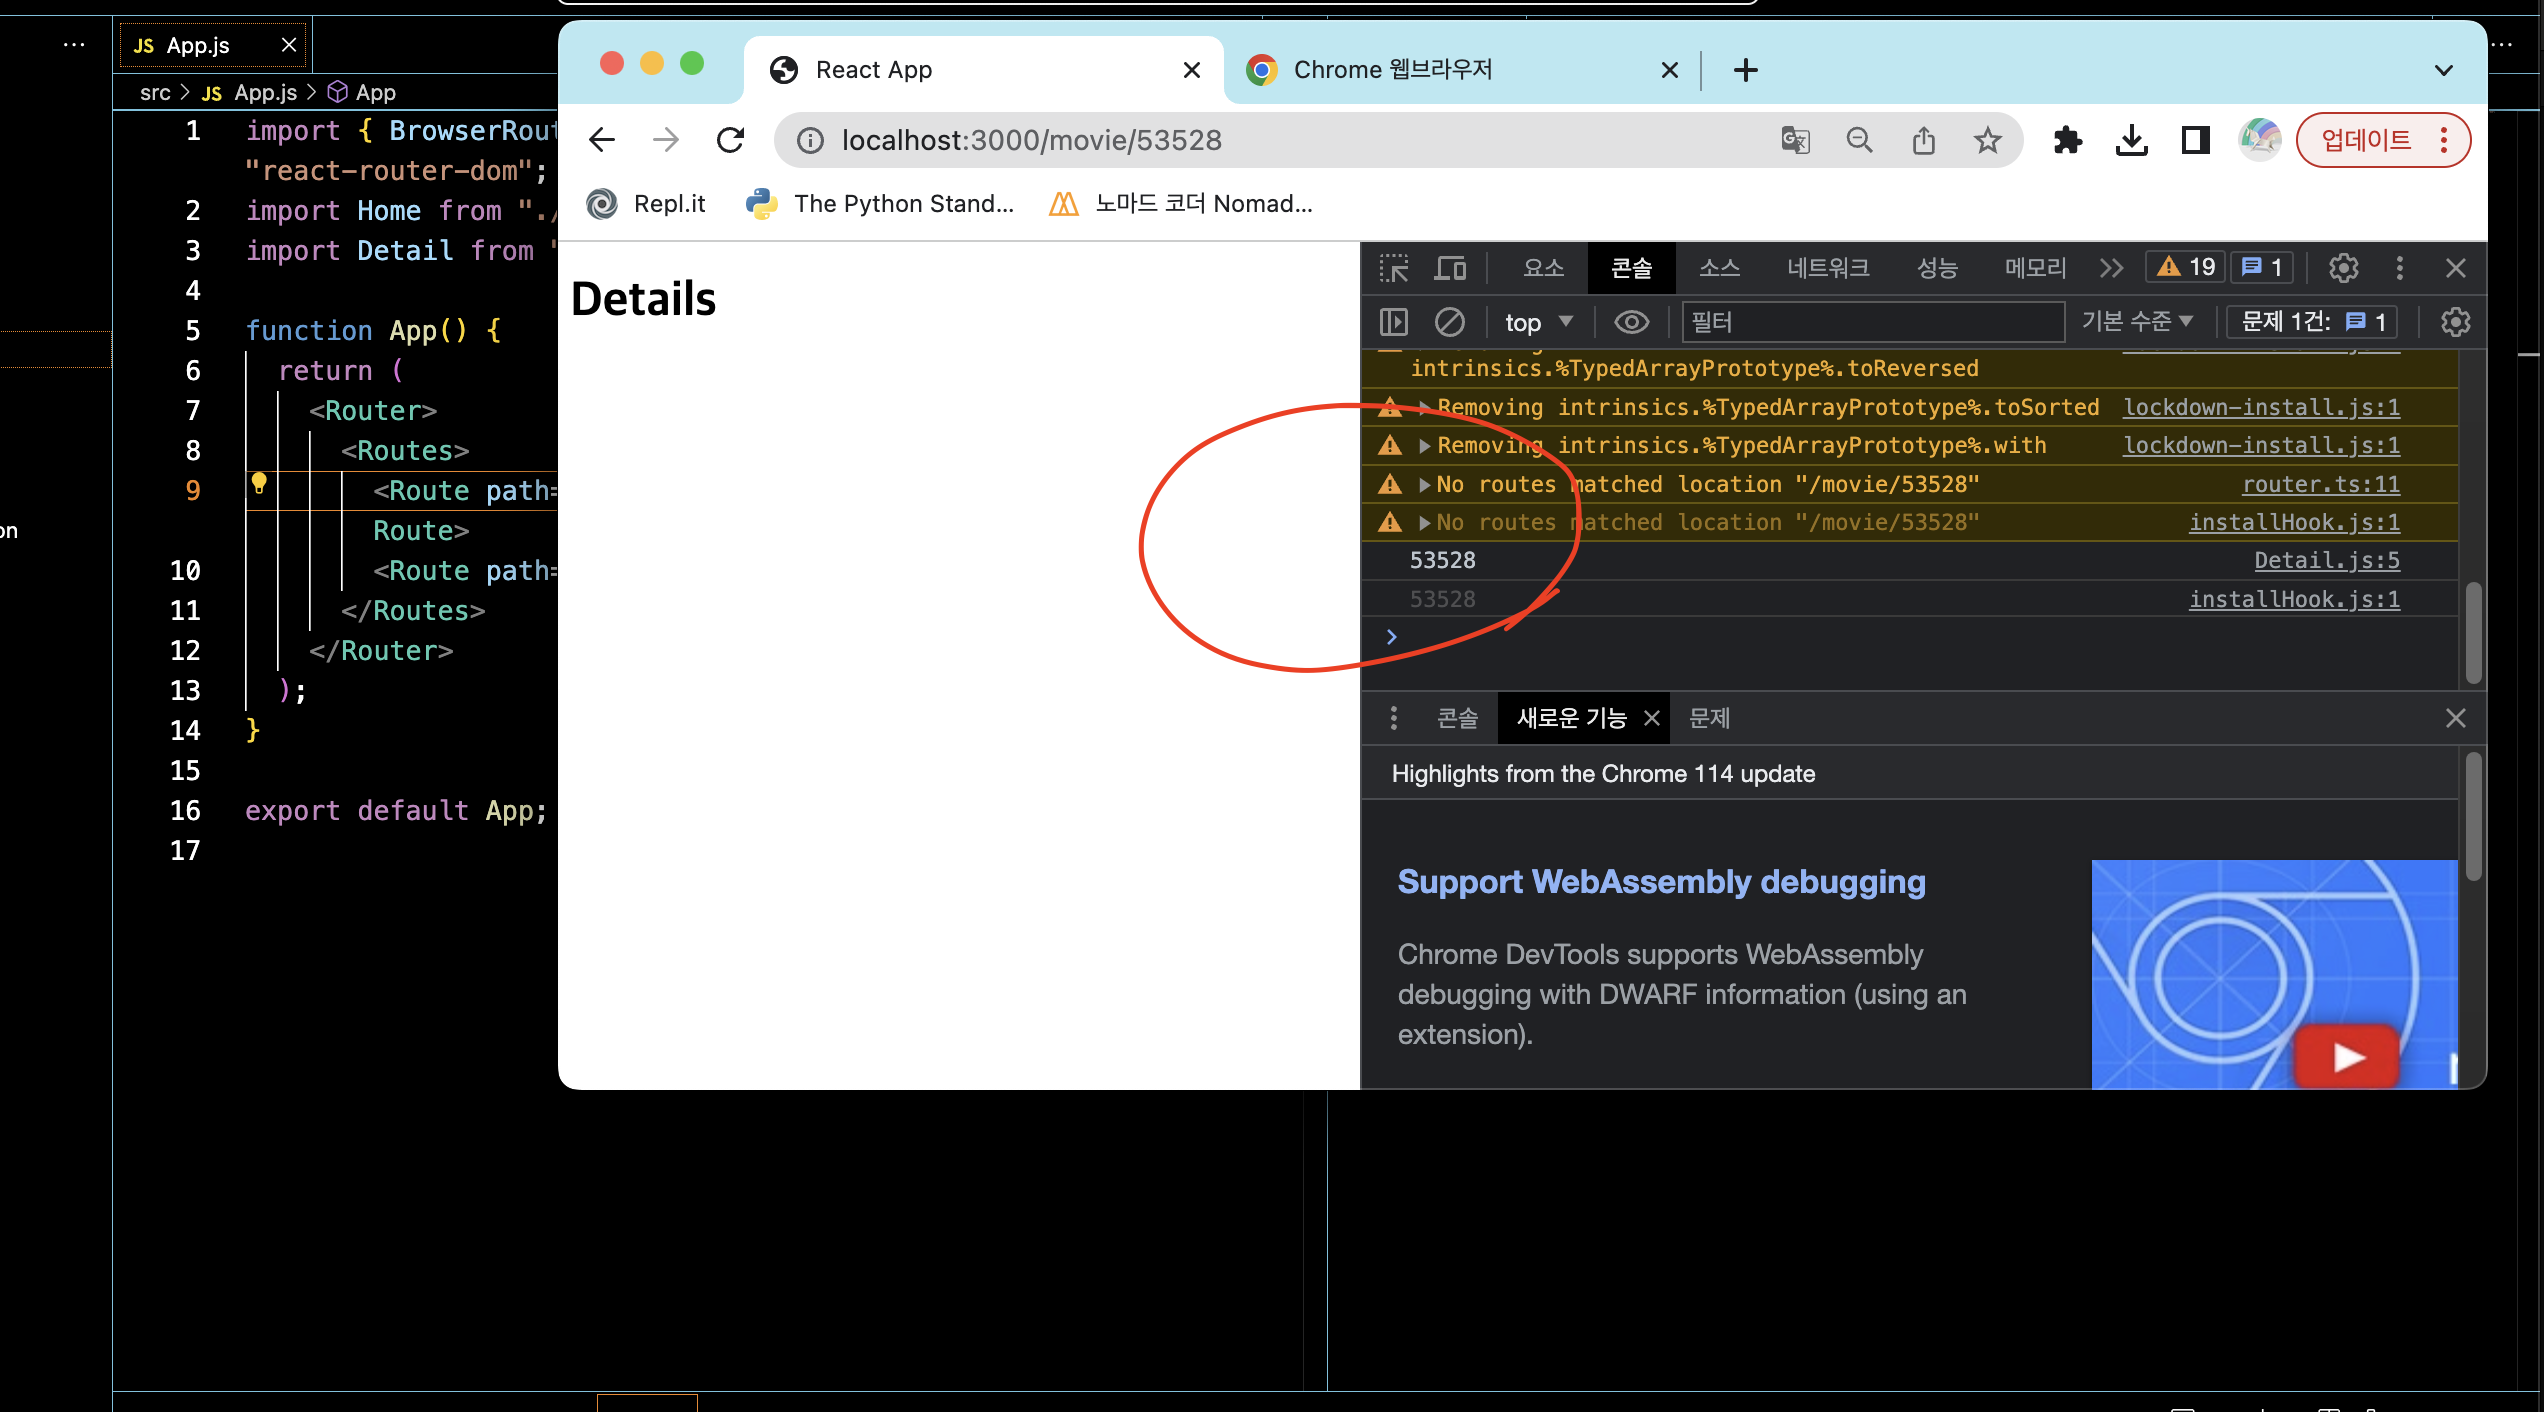
Task: Toggle the device toolbar icon
Action: [x=1450, y=268]
